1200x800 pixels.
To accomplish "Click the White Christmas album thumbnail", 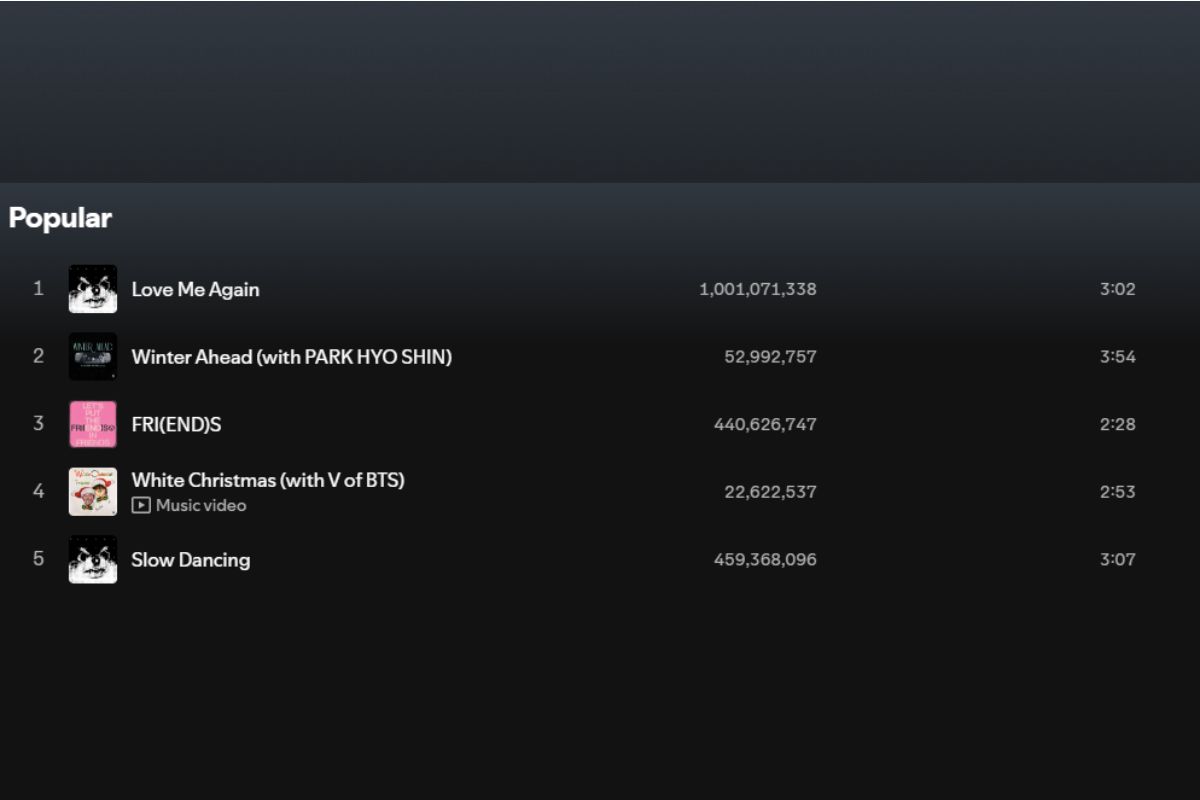I will pos(92,492).
